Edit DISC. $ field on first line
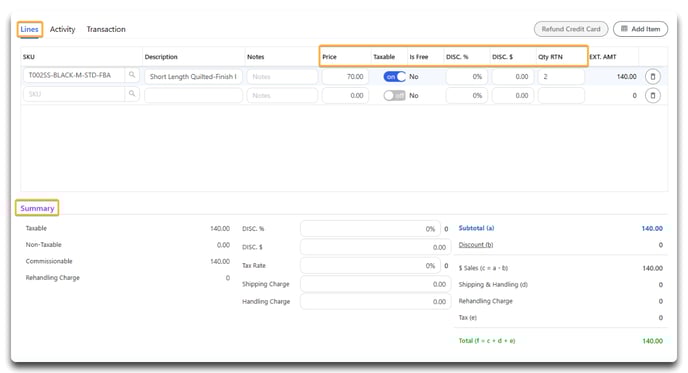Viewport: 688px width, 373px height. (512, 76)
